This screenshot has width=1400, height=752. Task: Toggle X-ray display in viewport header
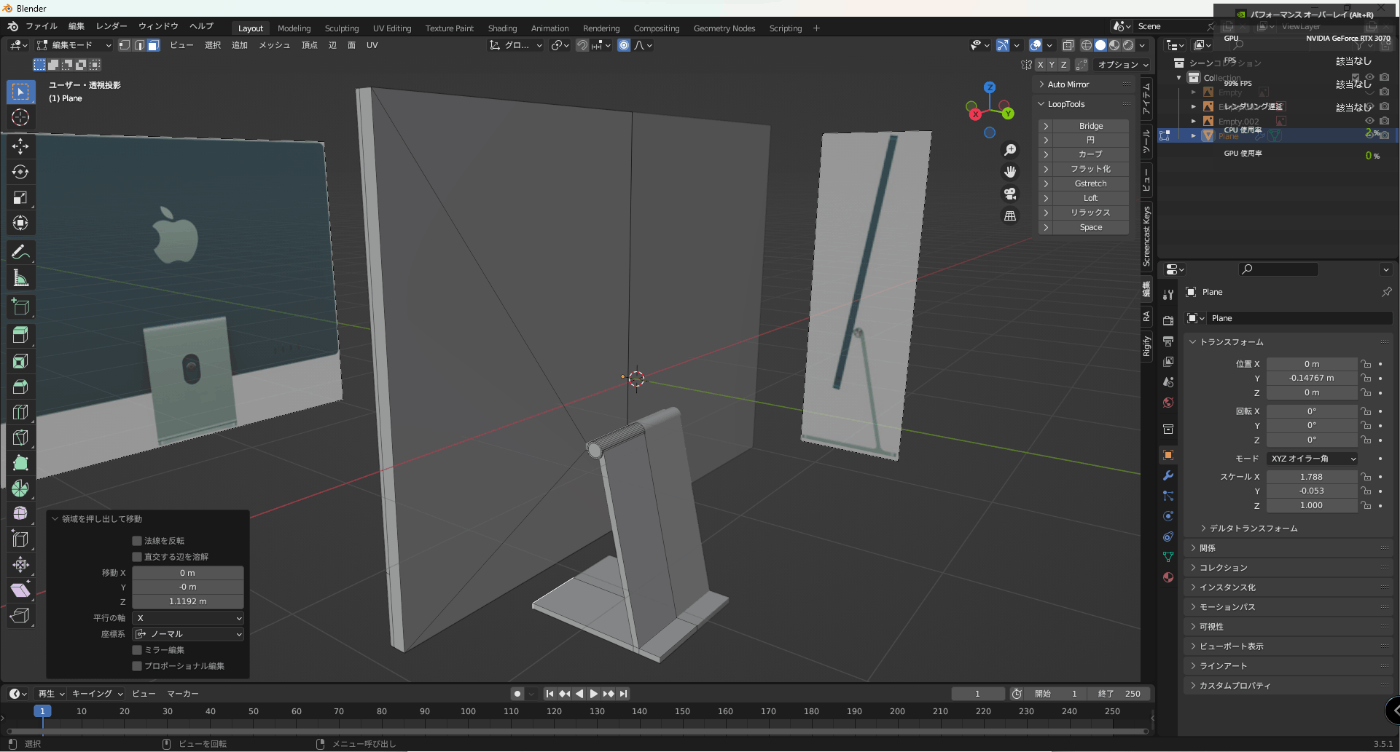(1068, 45)
